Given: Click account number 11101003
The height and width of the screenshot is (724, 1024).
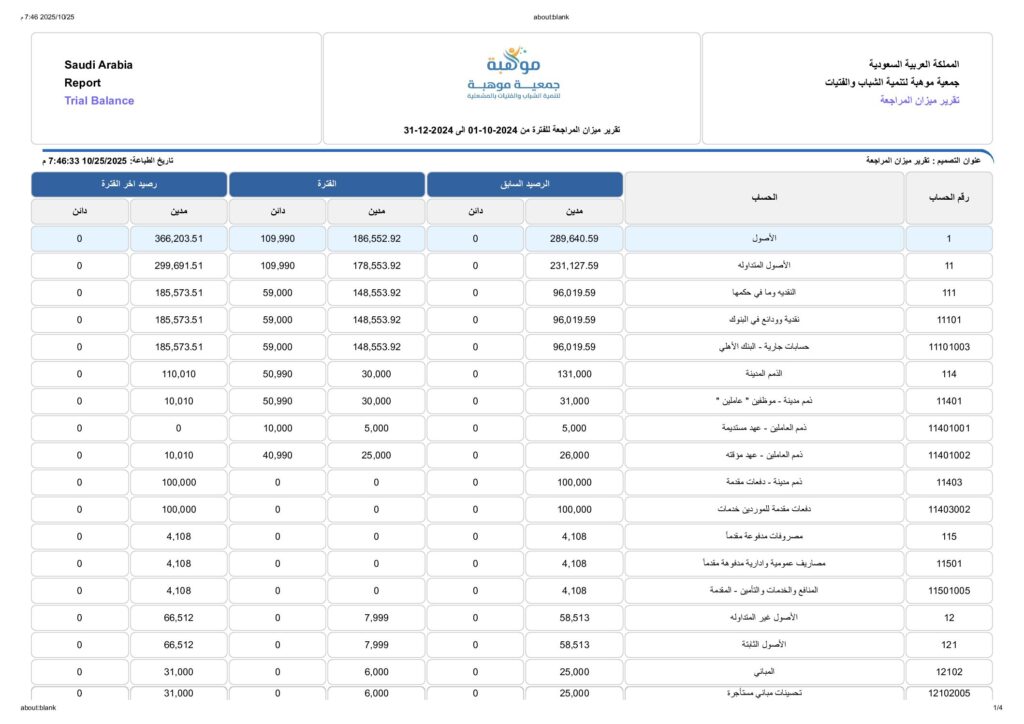Looking at the screenshot, I should tap(949, 347).
